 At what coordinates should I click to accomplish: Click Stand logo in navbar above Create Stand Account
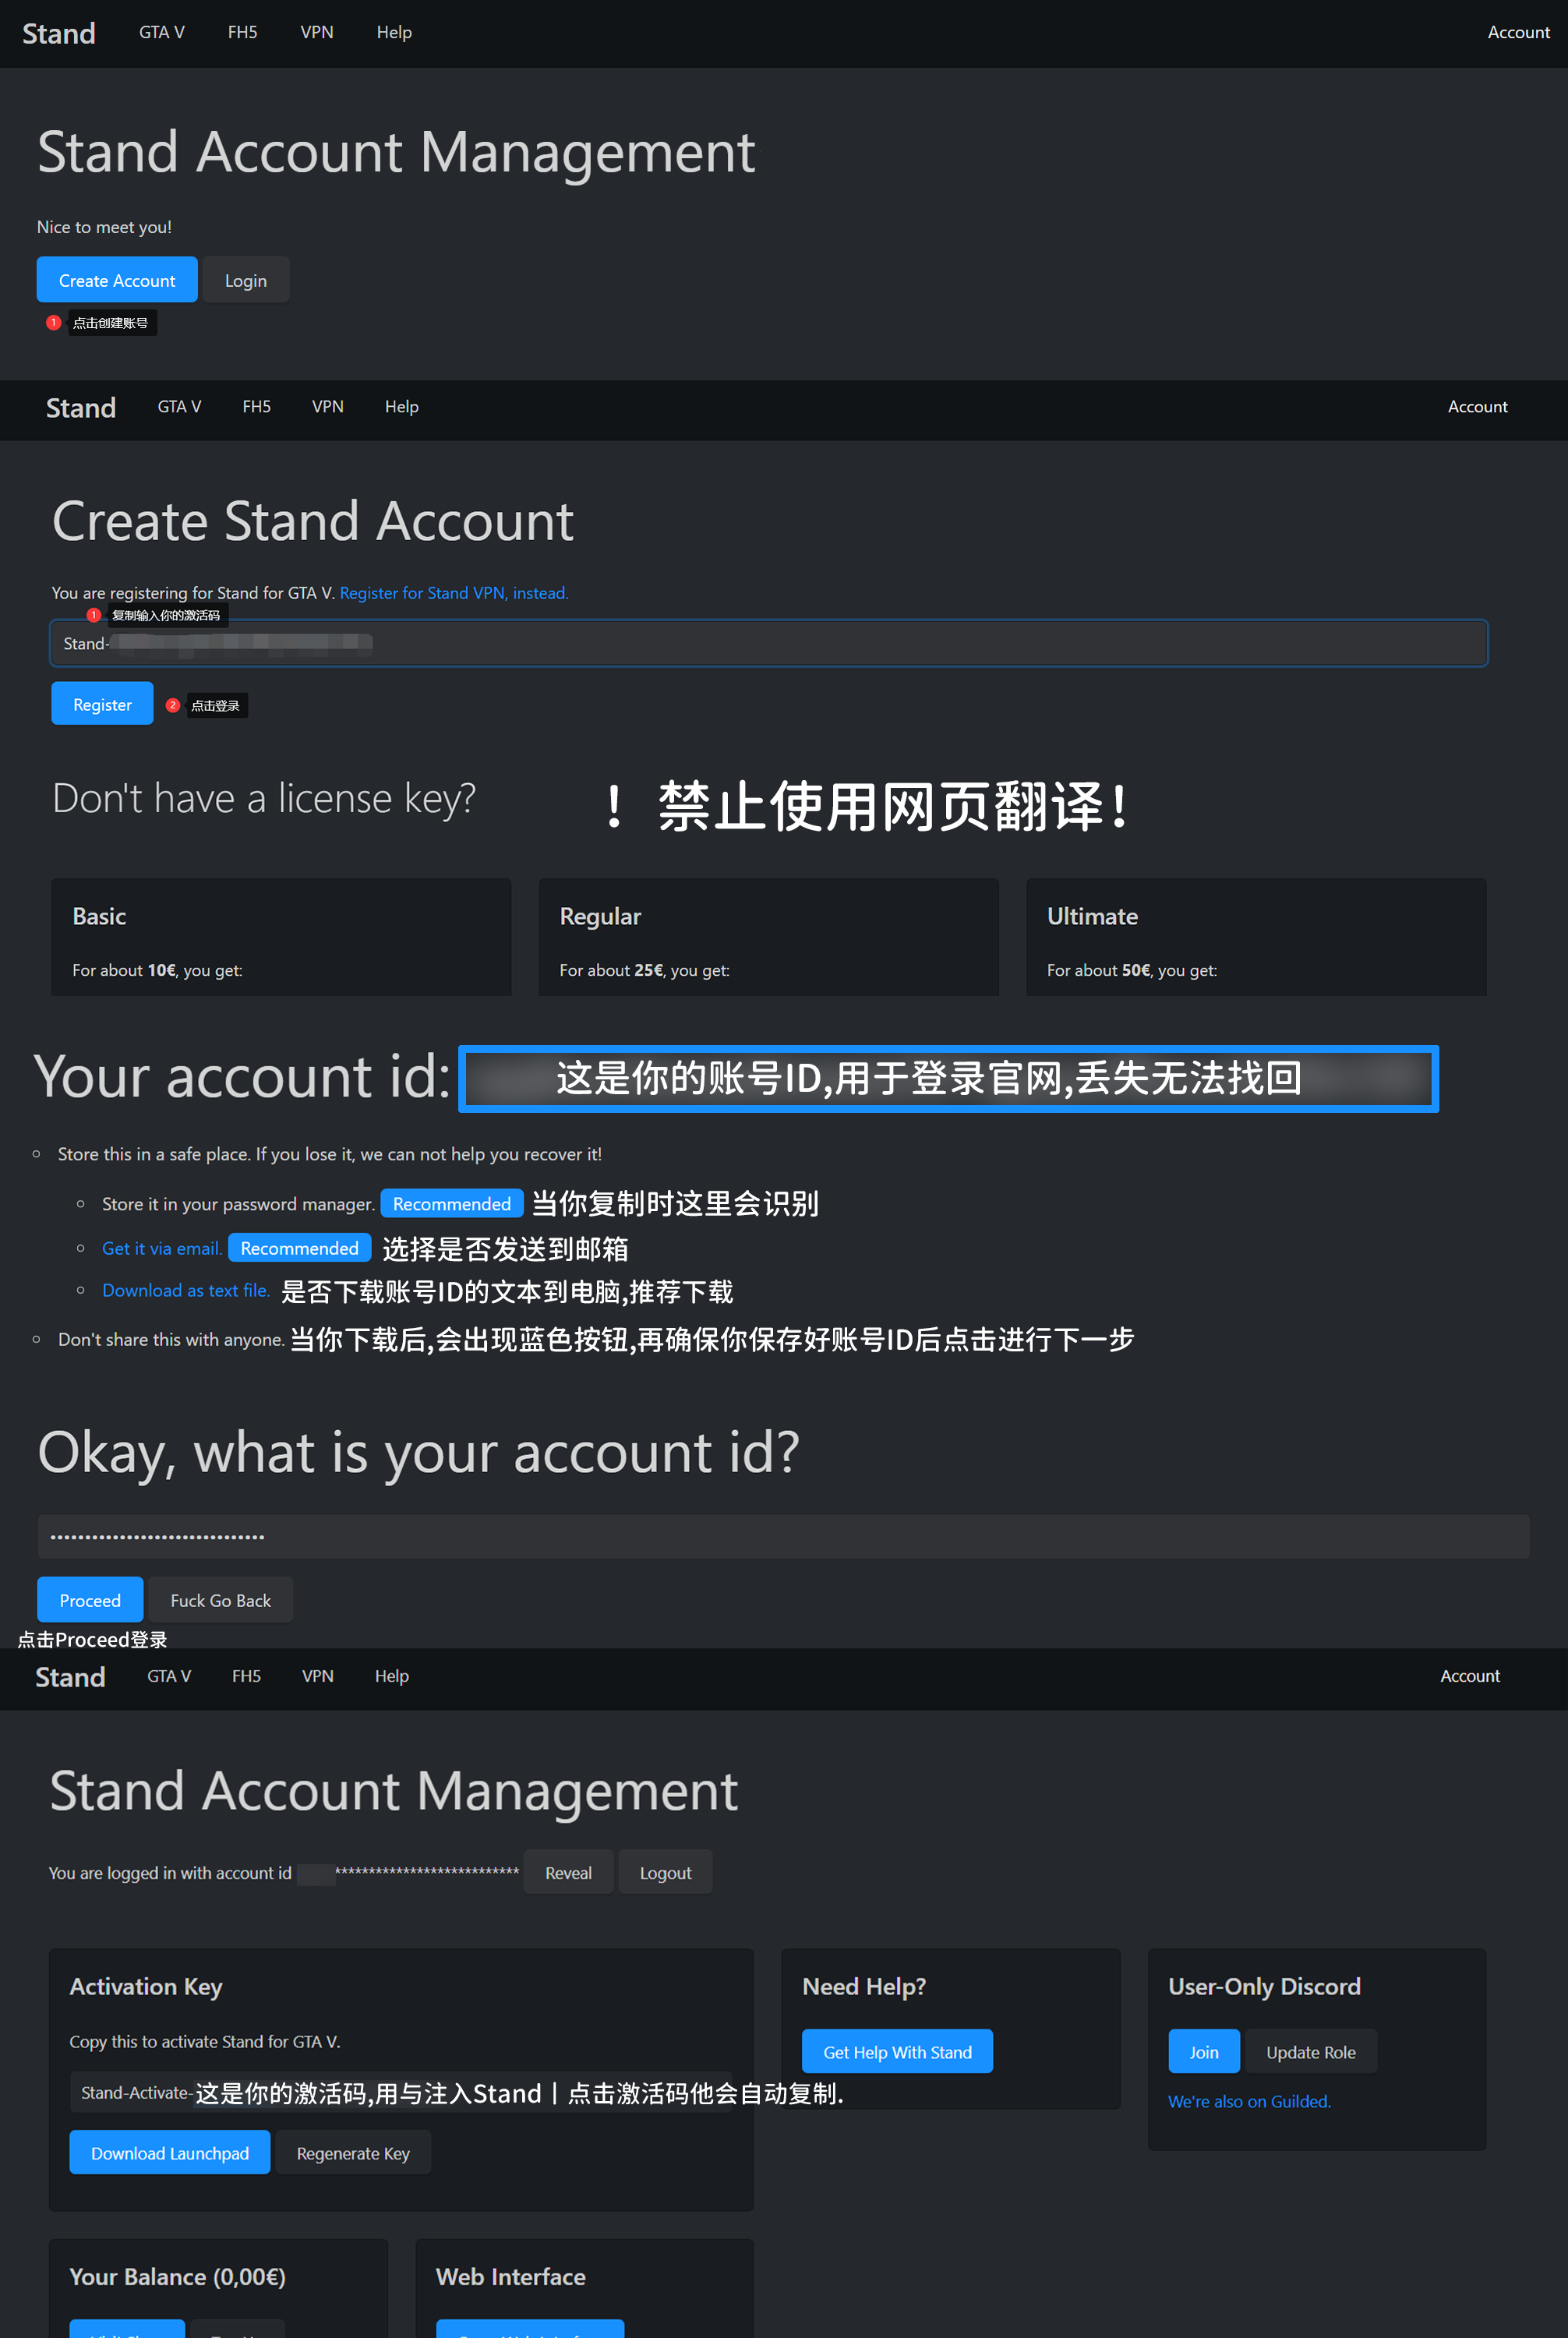click(x=81, y=407)
